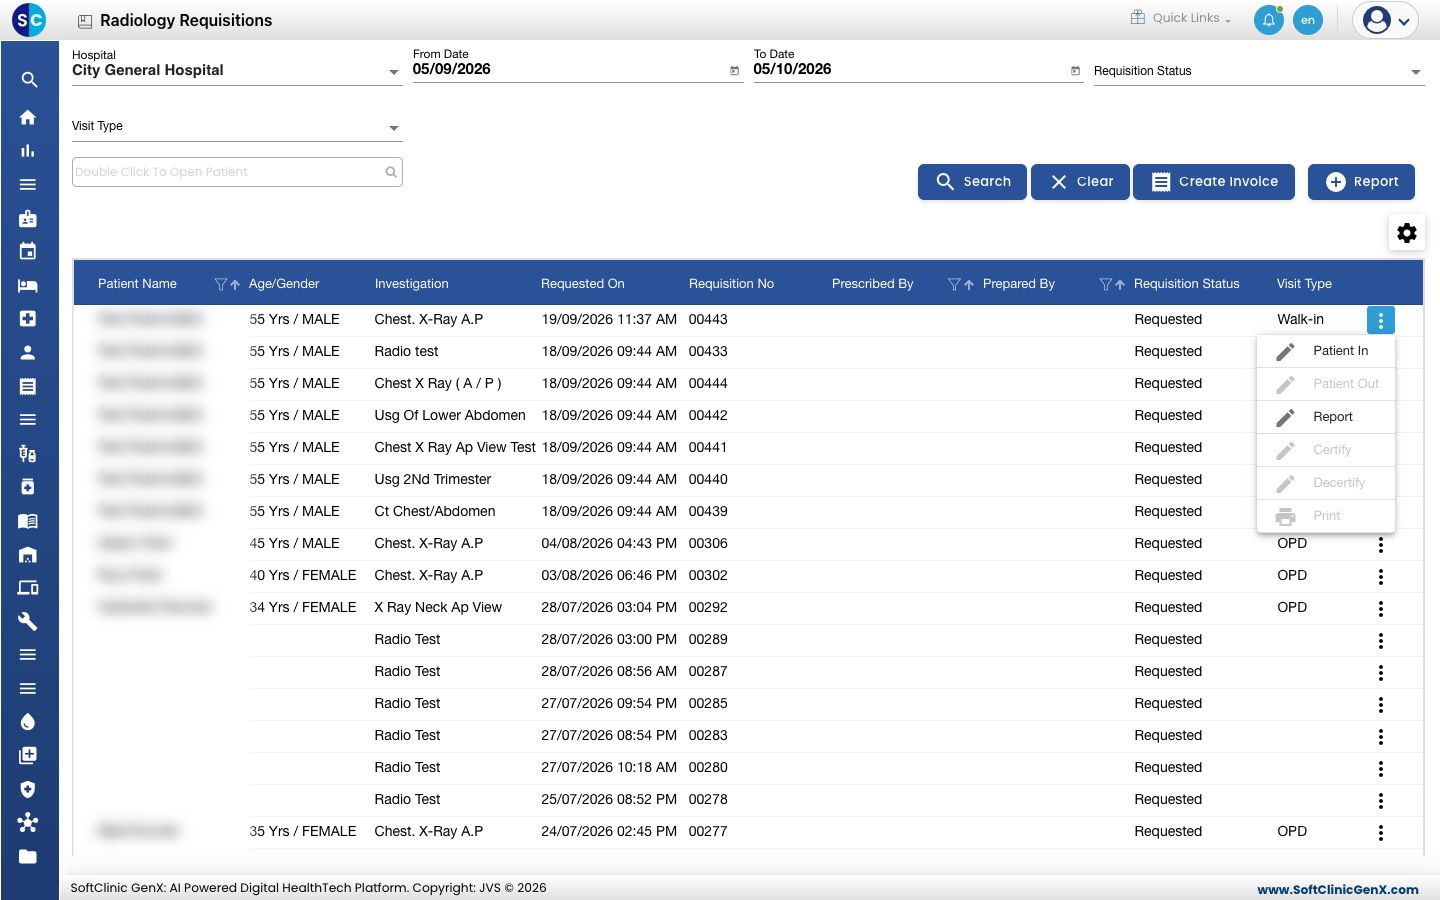Open From Date calendar picker icon
The height and width of the screenshot is (900, 1440).
pos(735,71)
